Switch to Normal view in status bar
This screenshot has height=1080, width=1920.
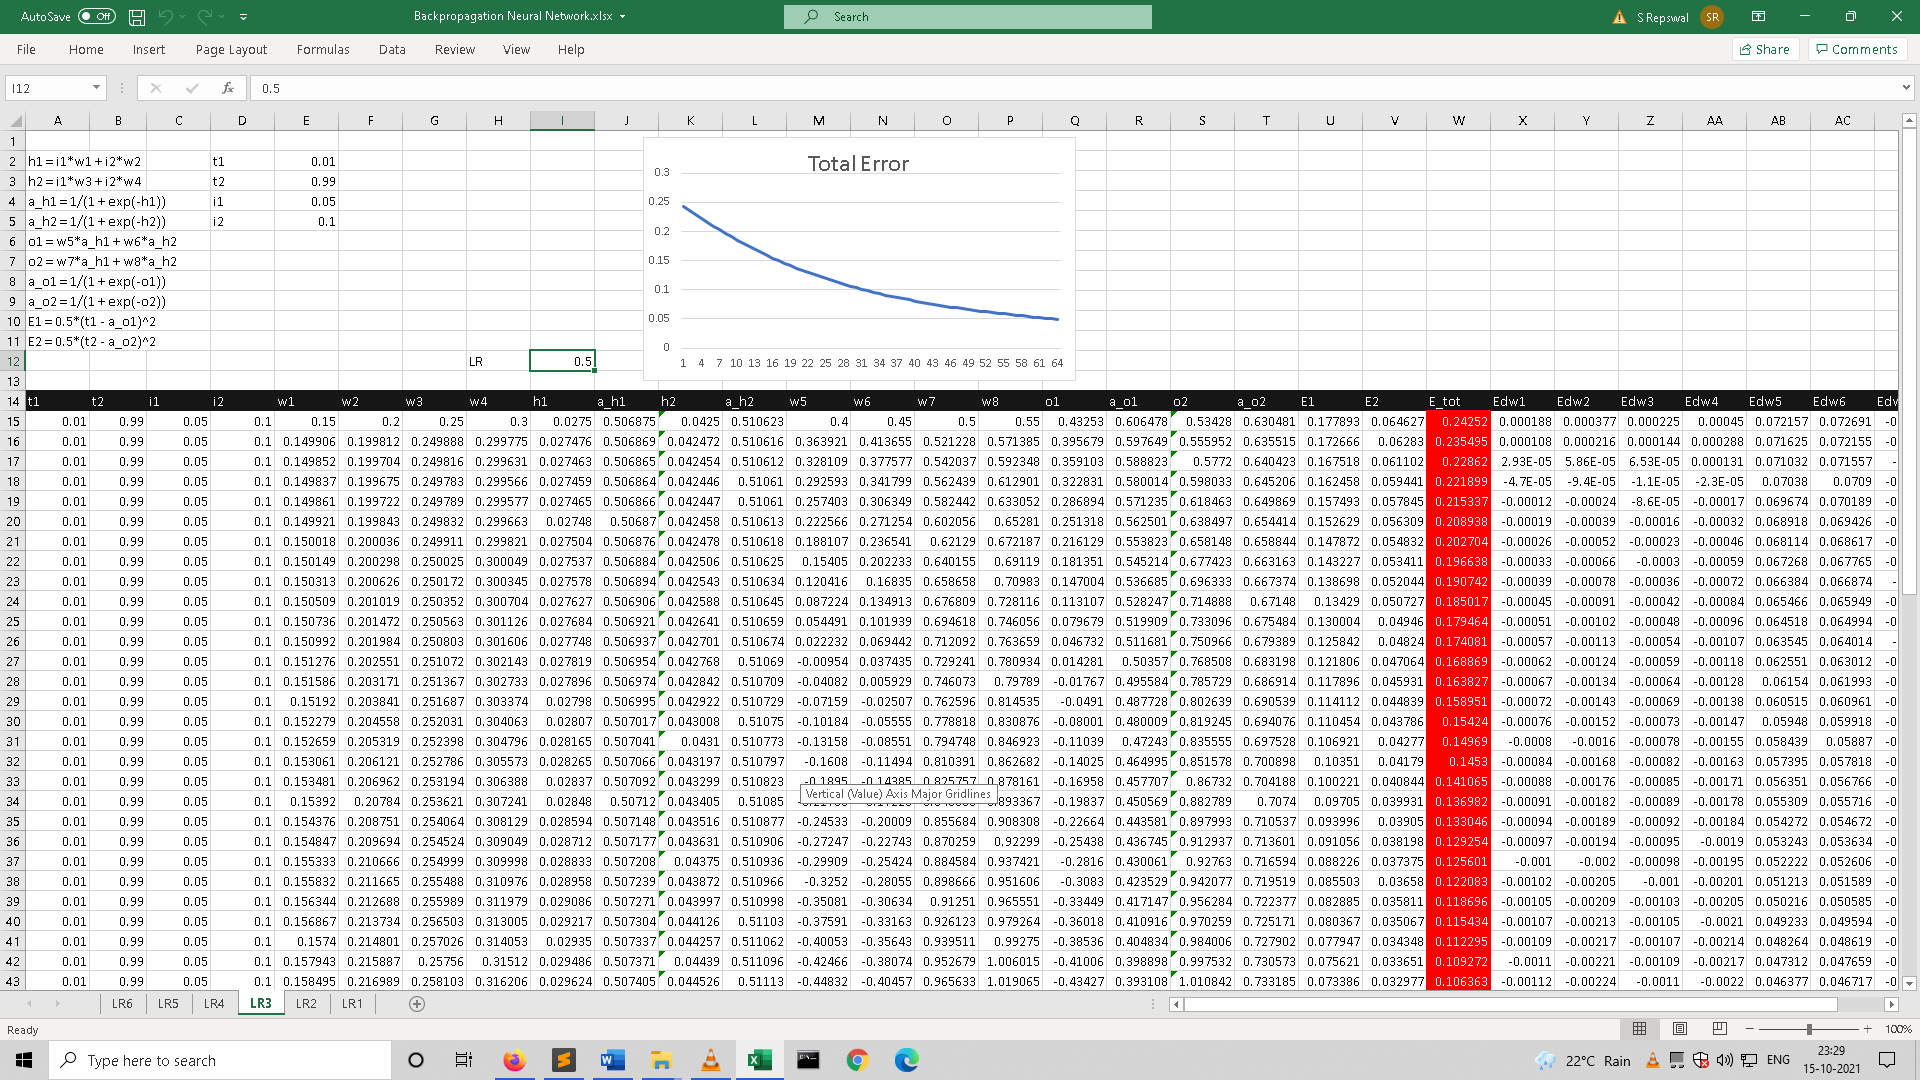click(x=1639, y=1028)
